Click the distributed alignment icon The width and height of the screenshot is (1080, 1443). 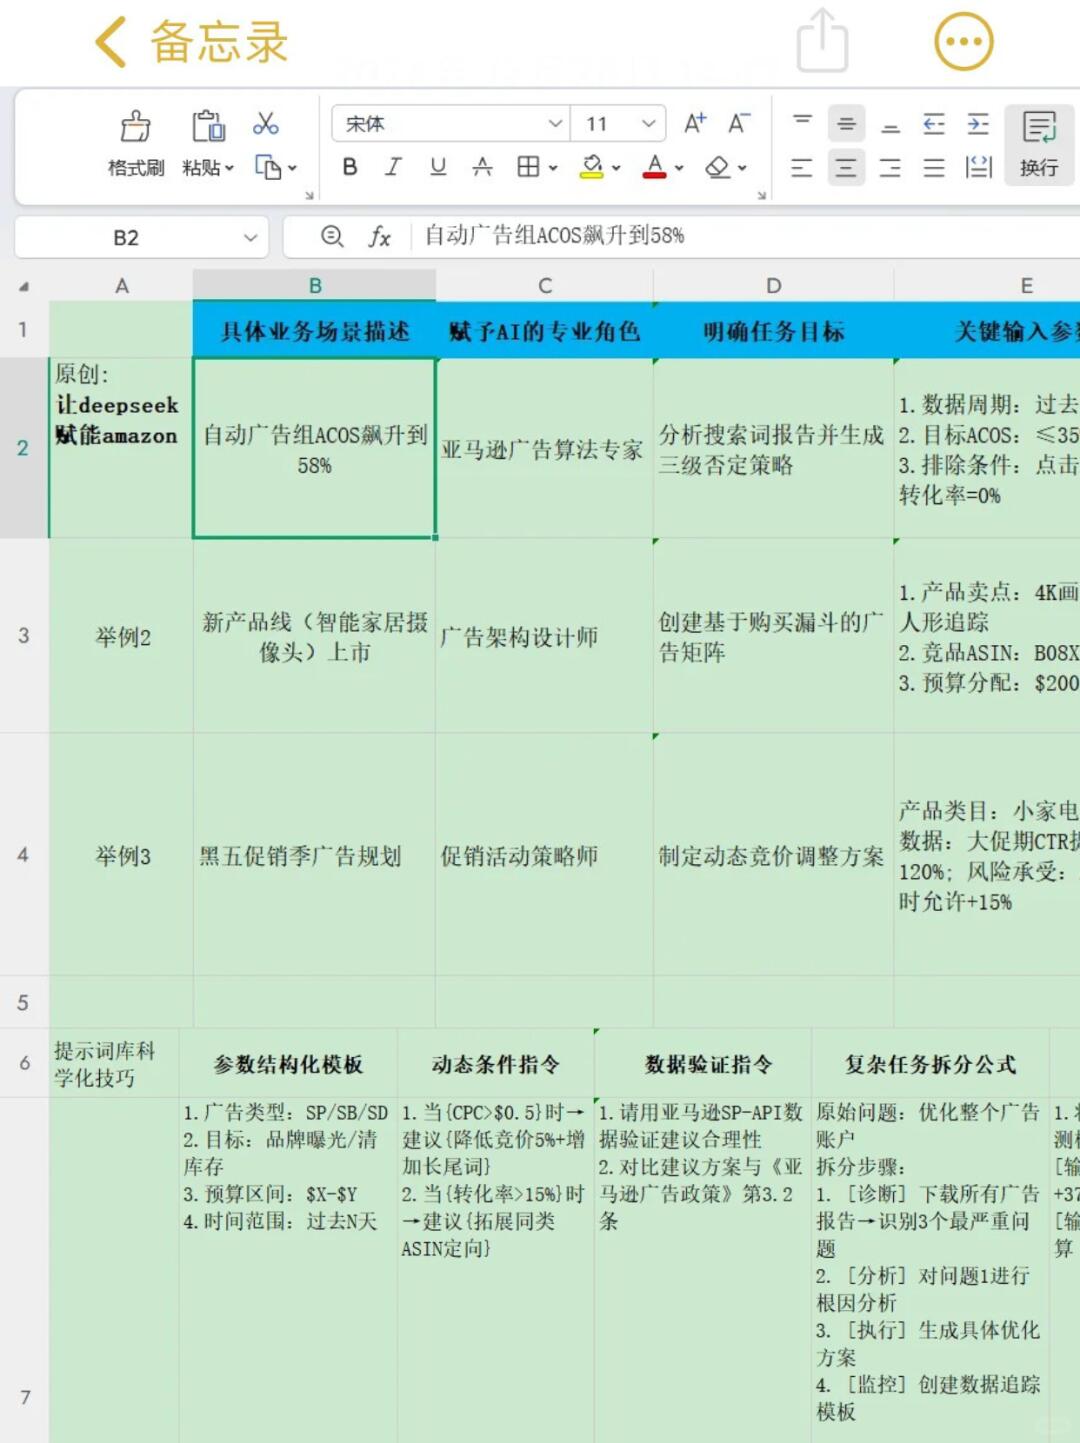click(978, 167)
